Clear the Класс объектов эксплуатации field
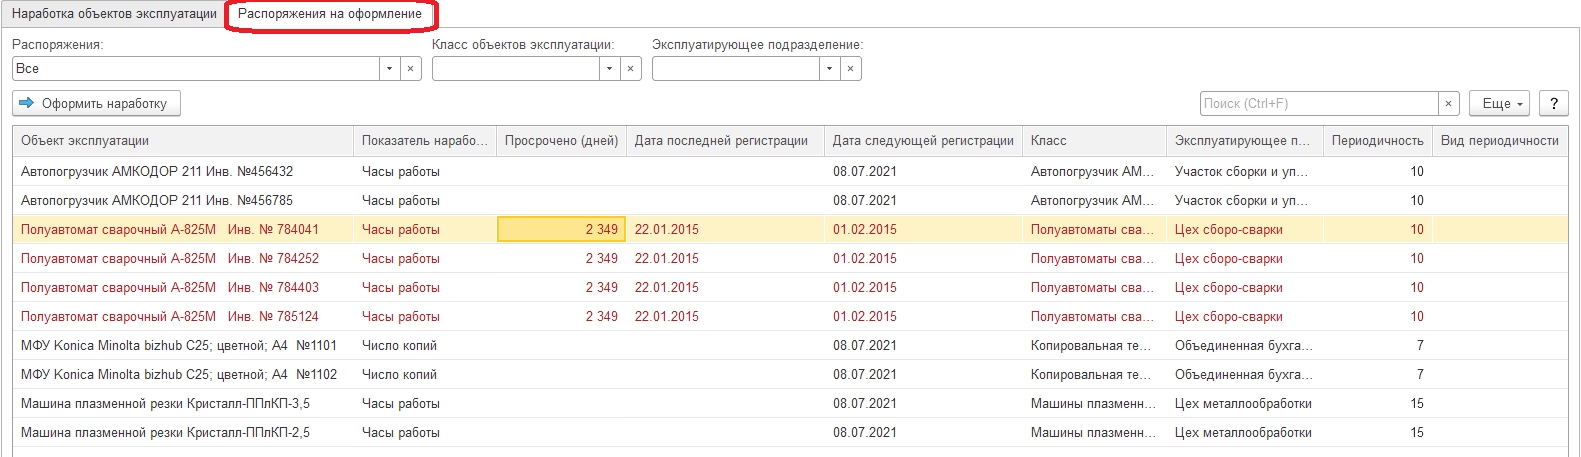Viewport: 1581px width, 457px height. pyautogui.click(x=630, y=69)
